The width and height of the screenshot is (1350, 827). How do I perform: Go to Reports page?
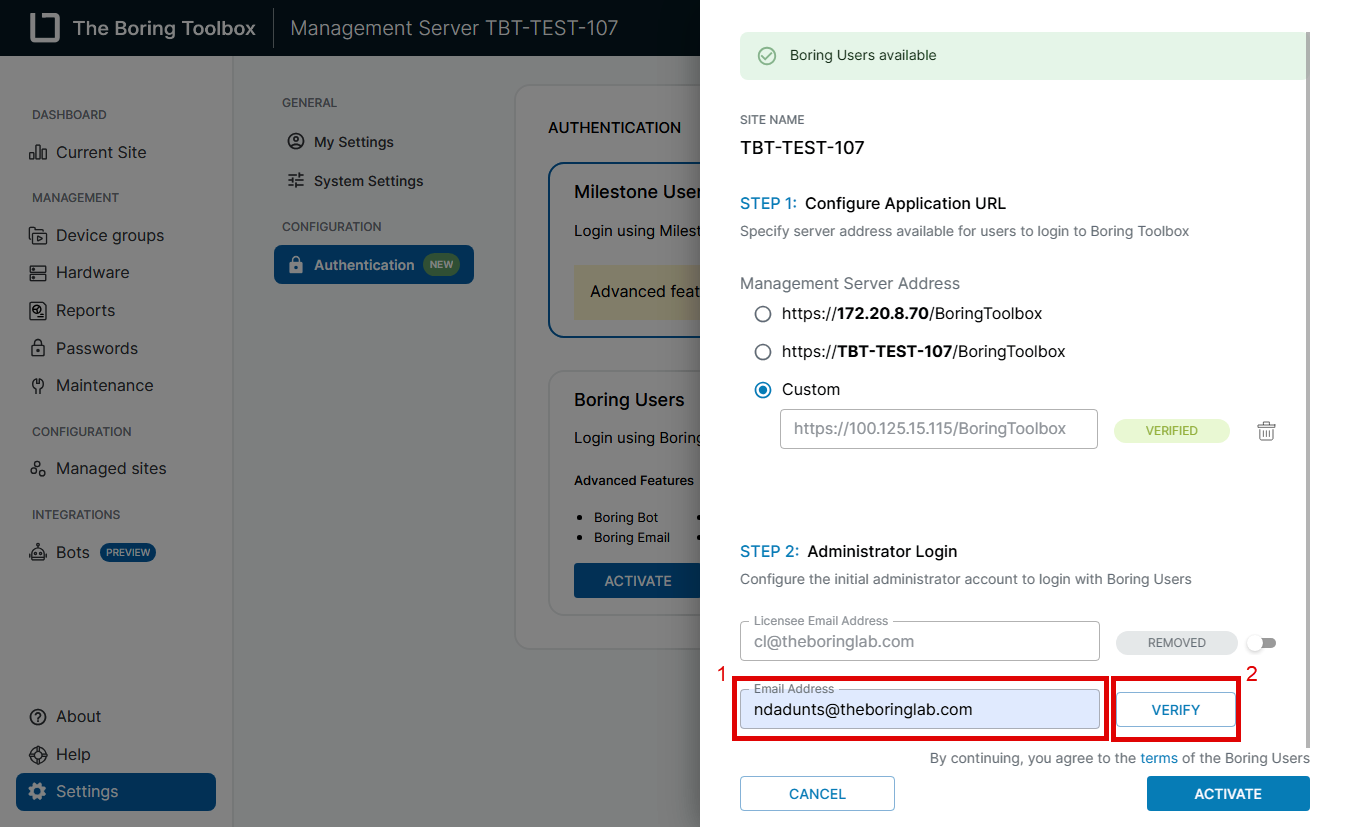tap(85, 310)
